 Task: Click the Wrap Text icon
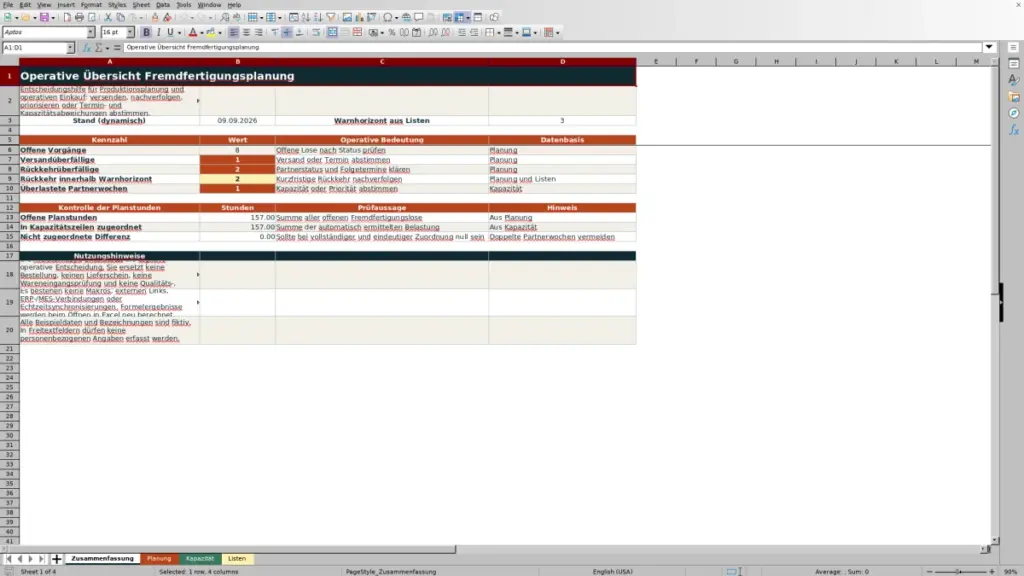[x=316, y=33]
